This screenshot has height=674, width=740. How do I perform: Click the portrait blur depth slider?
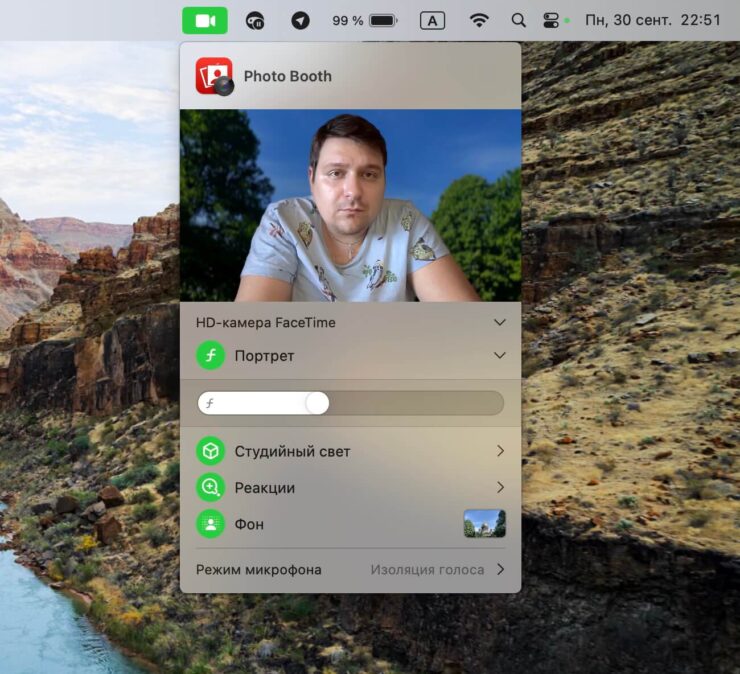pos(350,403)
